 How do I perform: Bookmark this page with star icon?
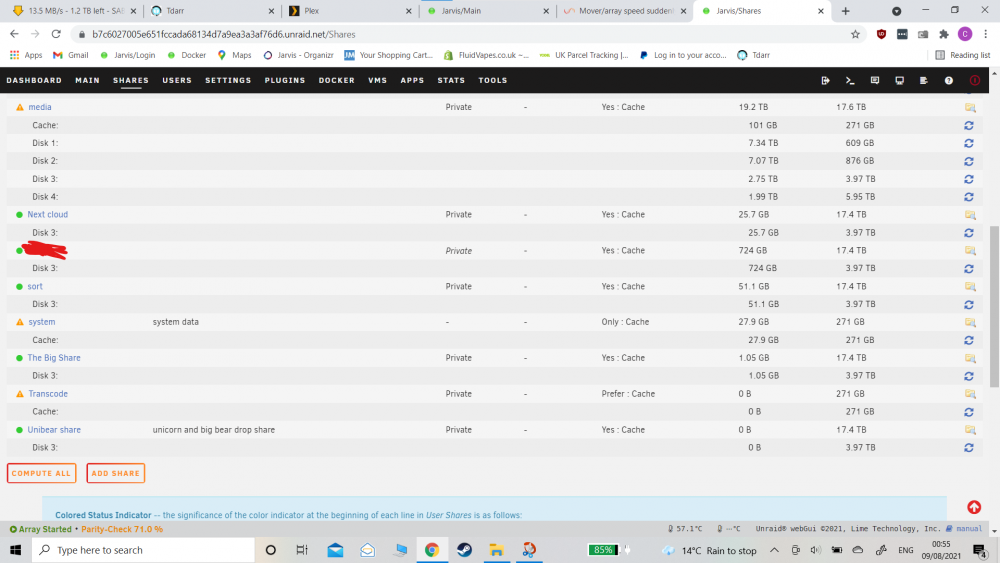(x=855, y=34)
